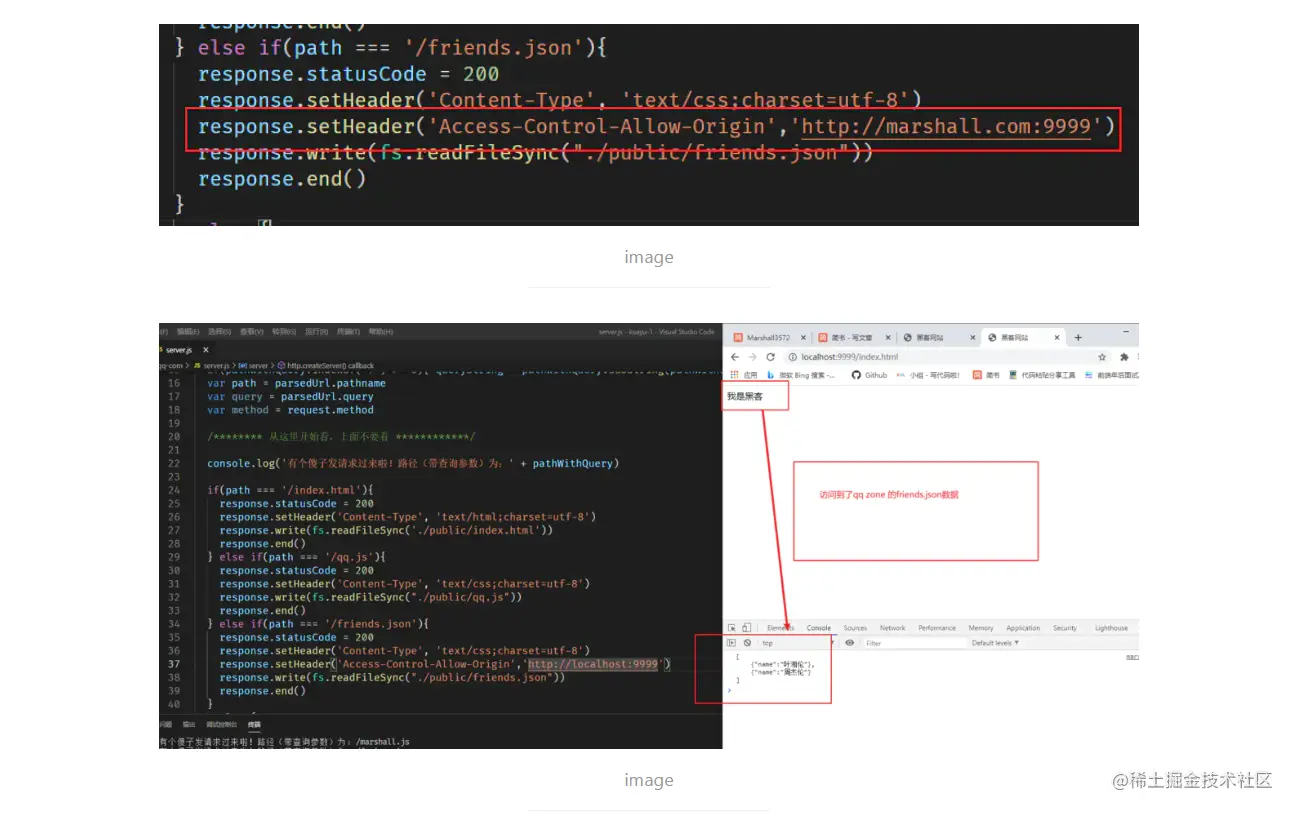Click editor line number 37
The height and width of the screenshot is (813, 1295).
pos(174,664)
